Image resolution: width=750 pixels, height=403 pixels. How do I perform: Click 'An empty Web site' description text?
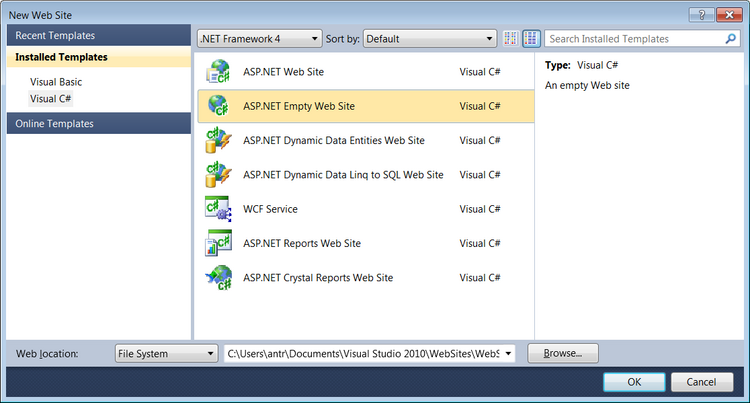(587, 86)
